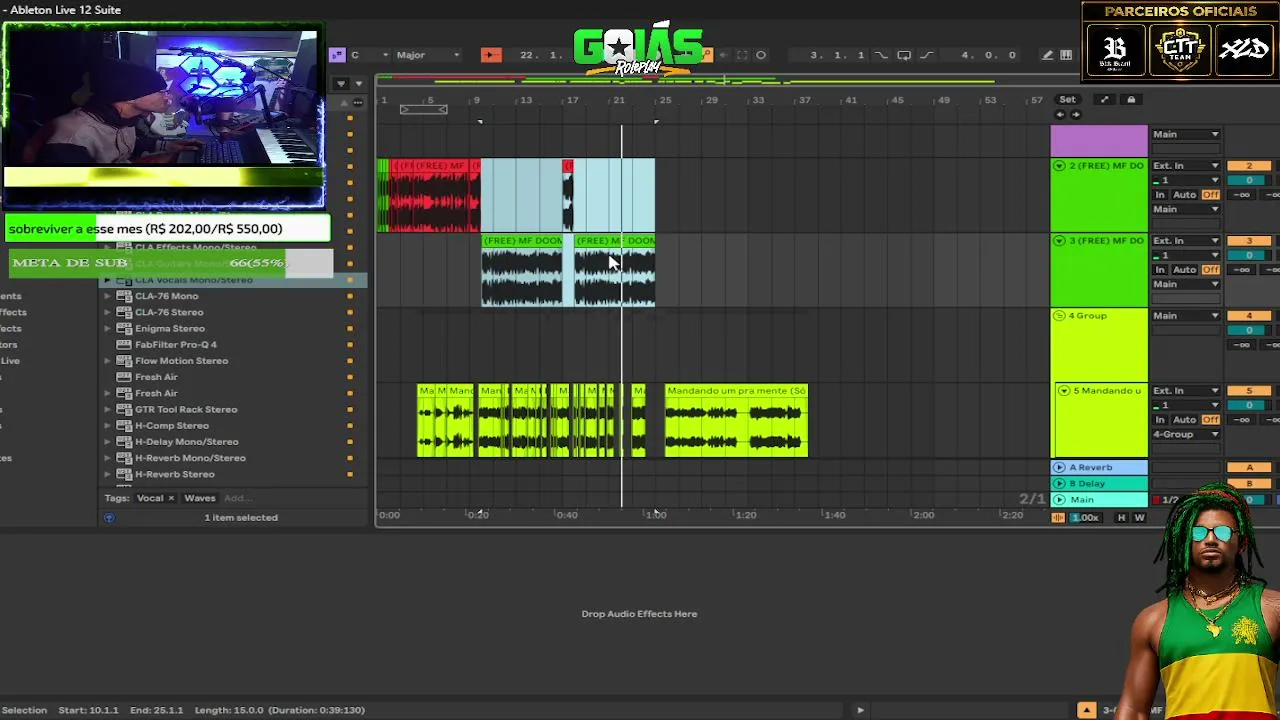Click the orange dot beside CLA-76 Mono
This screenshot has height=720, width=1280.
tap(350, 296)
